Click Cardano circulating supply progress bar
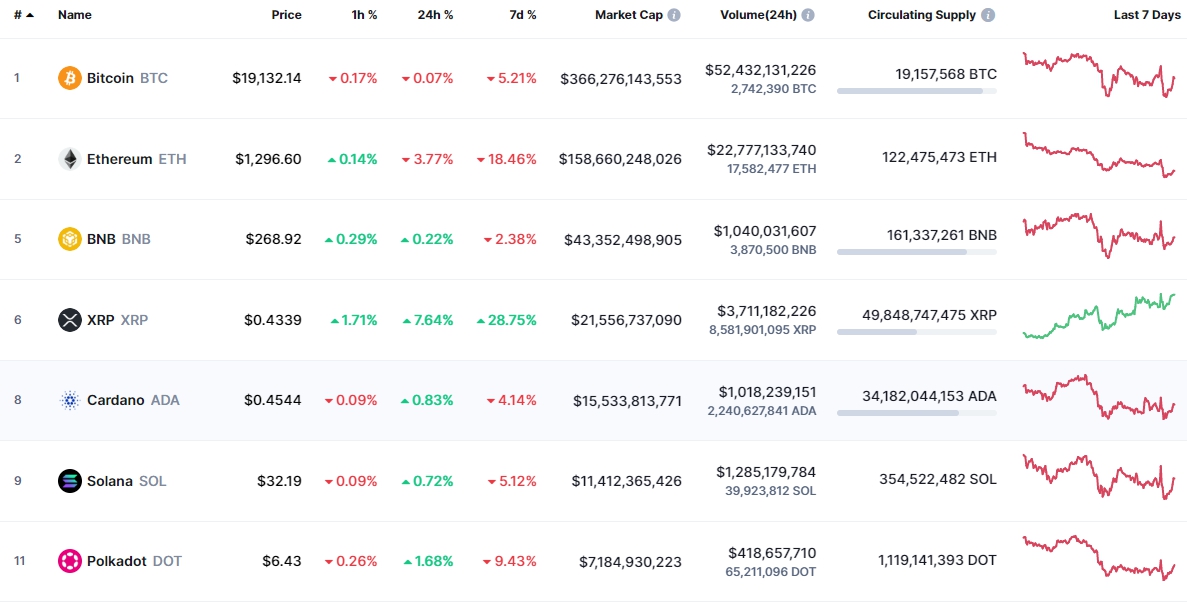1187x603 pixels. 917,413
